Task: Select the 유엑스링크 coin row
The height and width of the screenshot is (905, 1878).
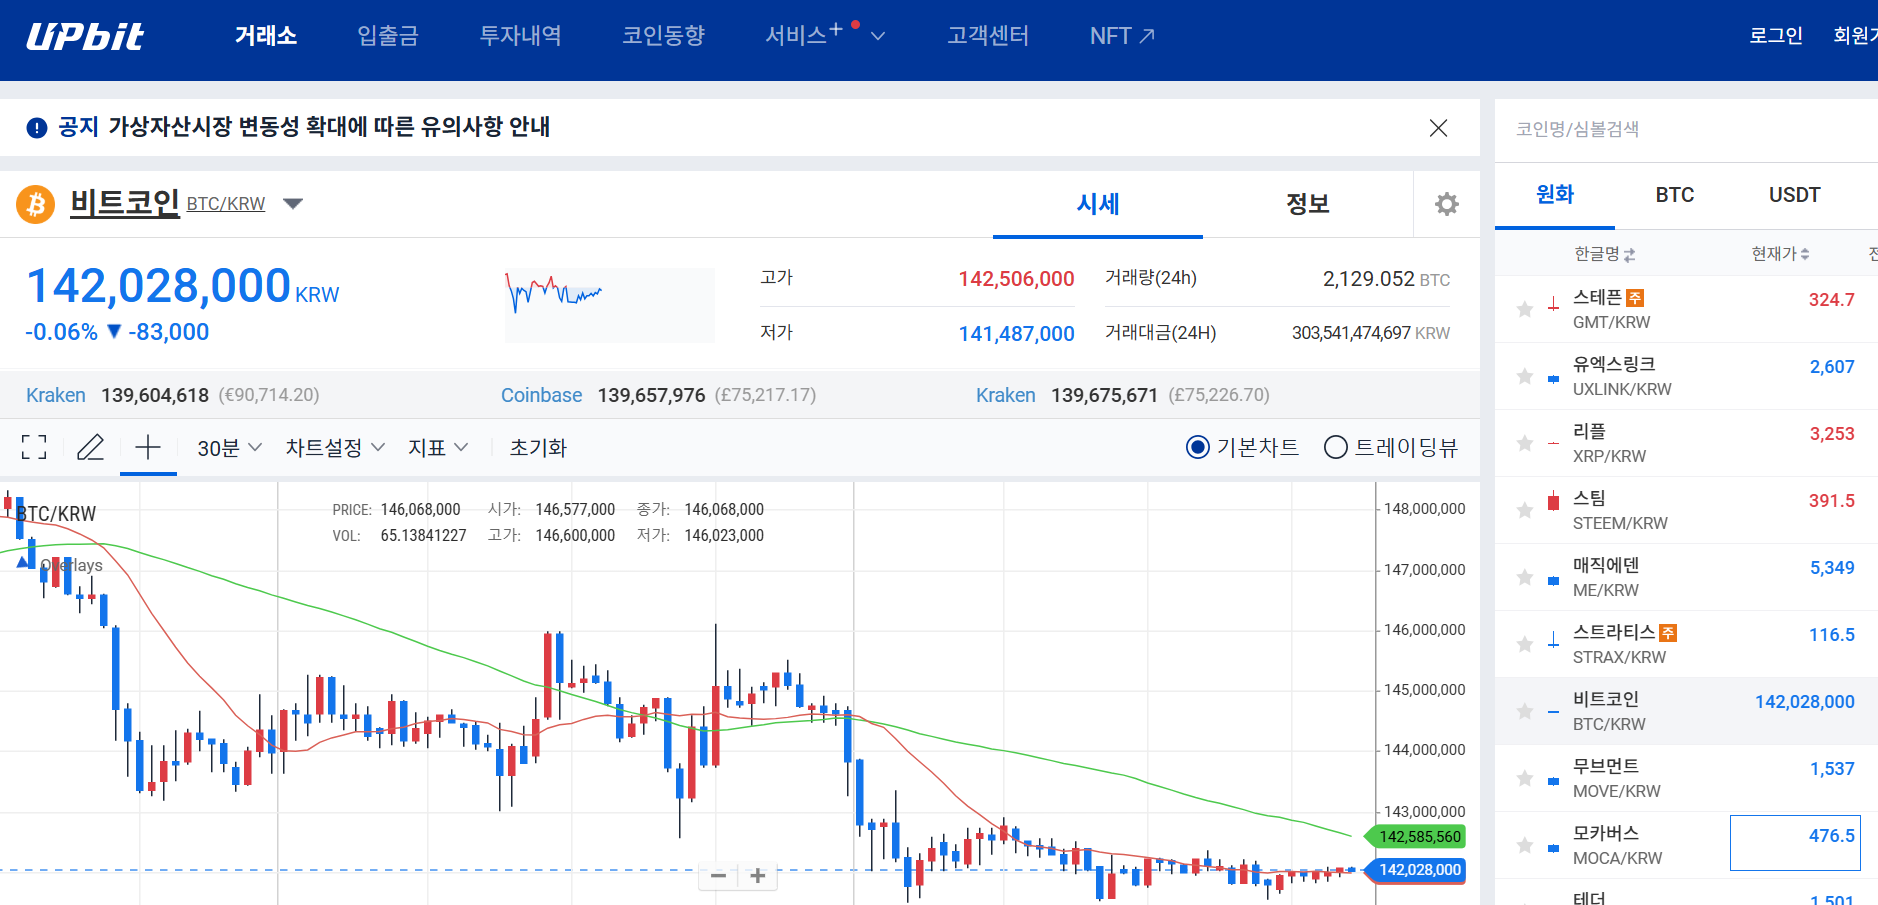Action: 1687,376
